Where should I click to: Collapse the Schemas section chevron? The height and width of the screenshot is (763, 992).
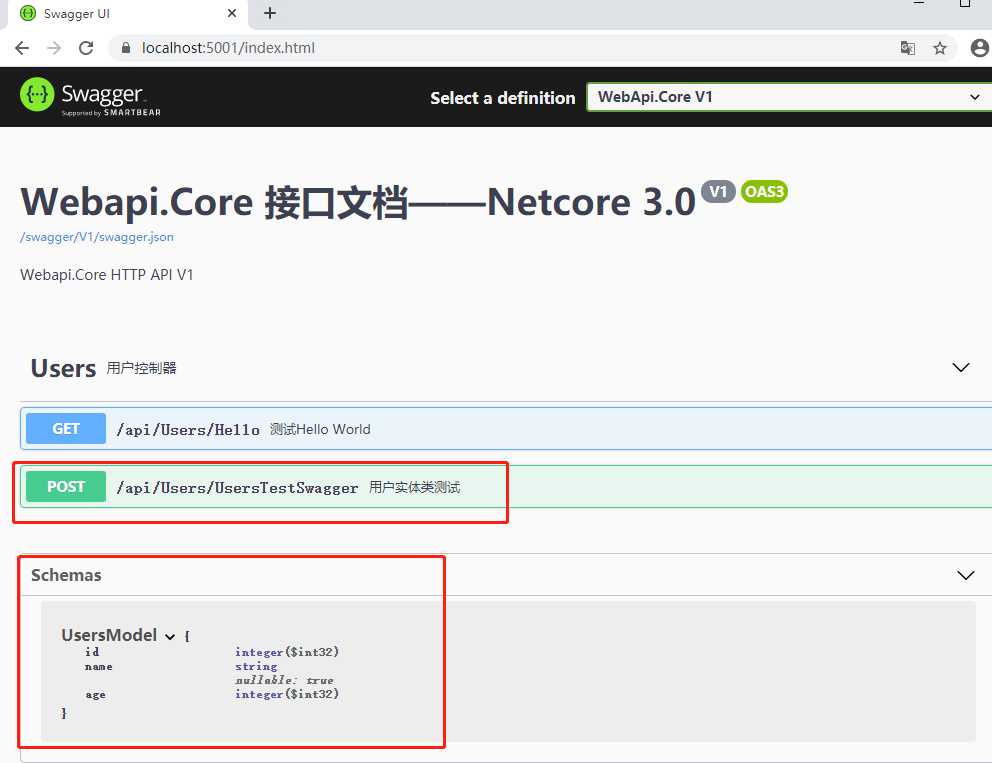point(965,575)
